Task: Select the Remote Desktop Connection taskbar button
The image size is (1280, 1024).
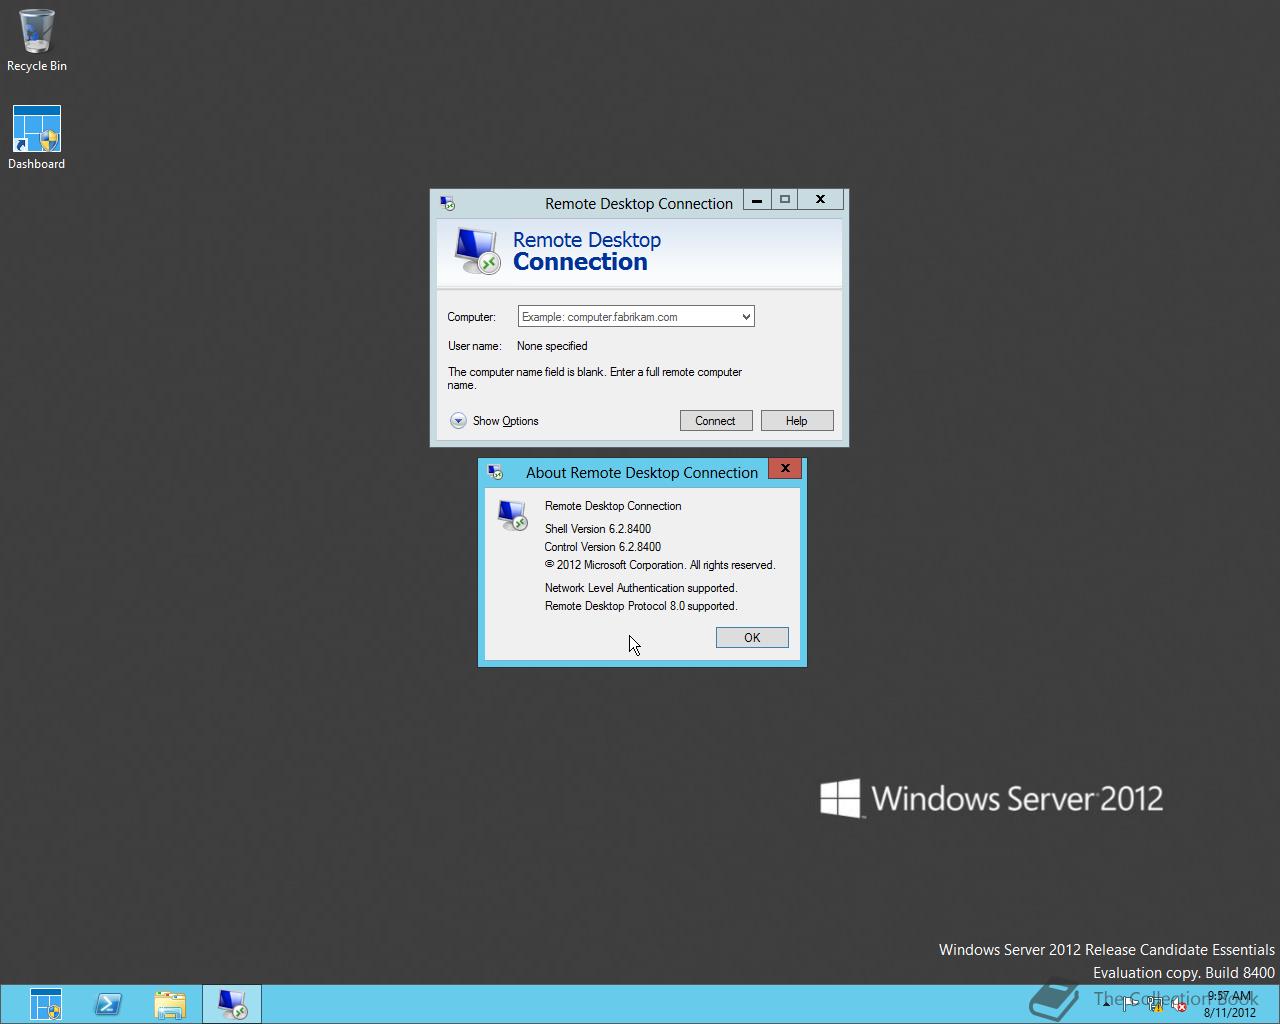Action: (232, 1004)
